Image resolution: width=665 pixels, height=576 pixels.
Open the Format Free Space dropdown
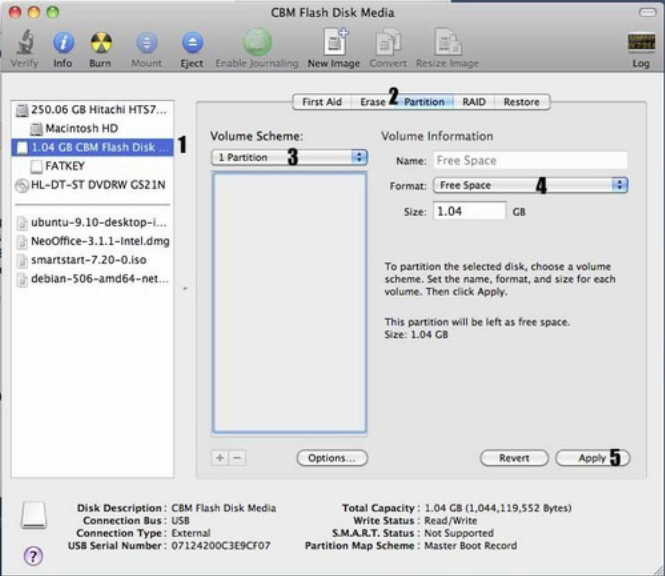tap(530, 185)
